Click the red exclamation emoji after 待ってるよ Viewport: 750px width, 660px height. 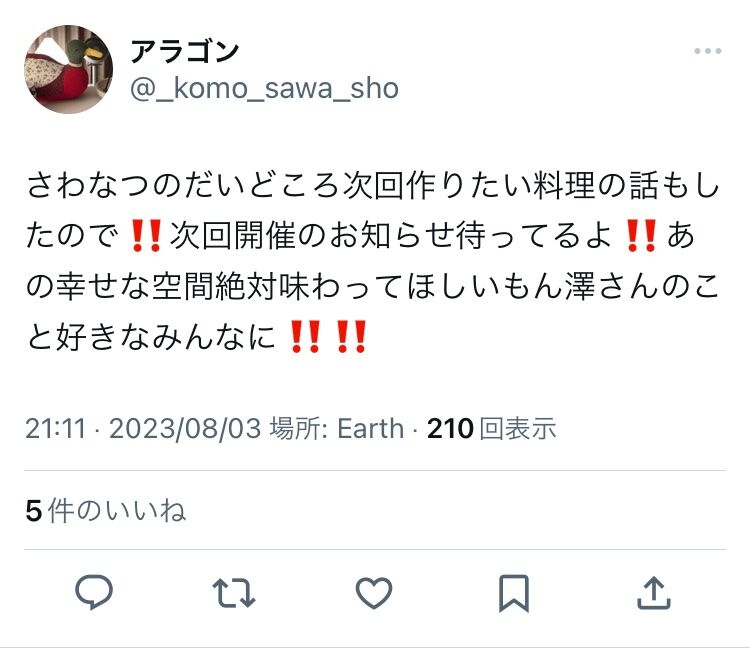pos(641,236)
